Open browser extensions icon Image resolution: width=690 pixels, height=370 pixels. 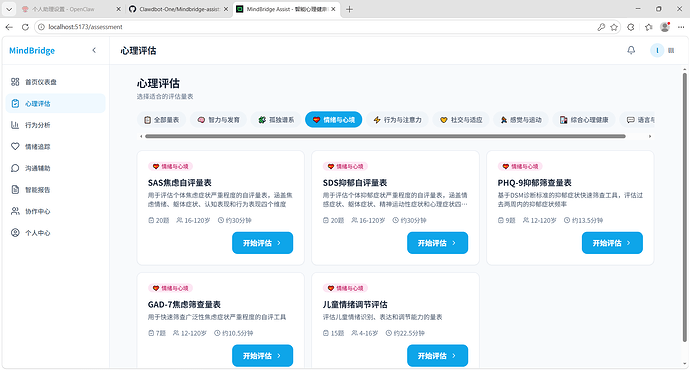click(x=631, y=27)
